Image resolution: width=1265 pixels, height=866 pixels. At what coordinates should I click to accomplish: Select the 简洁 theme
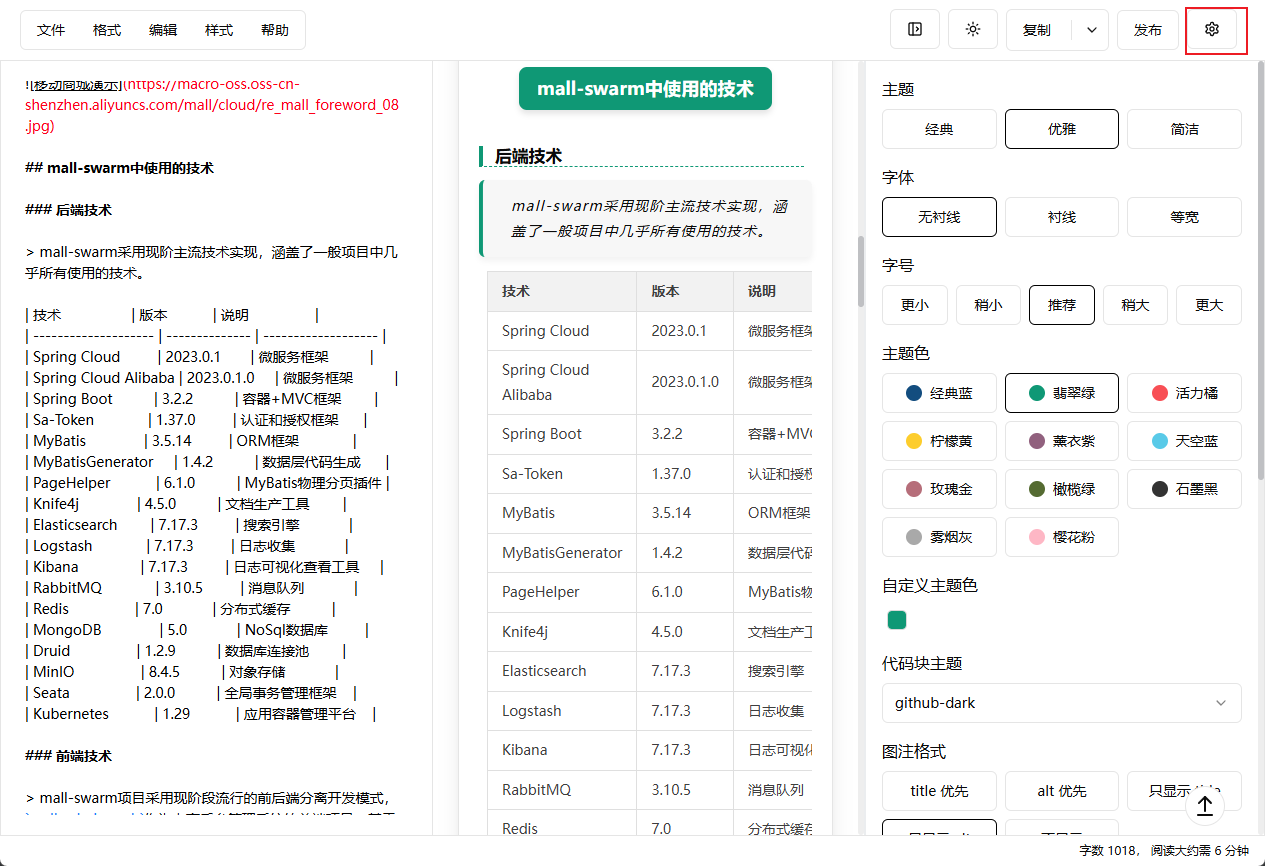click(x=1185, y=129)
